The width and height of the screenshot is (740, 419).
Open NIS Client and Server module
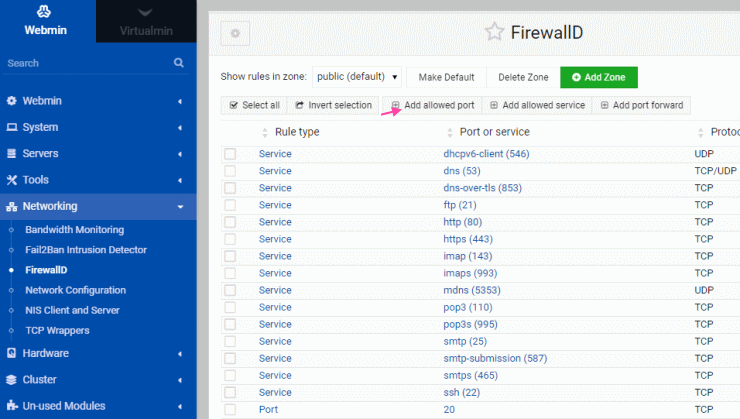pyautogui.click(x=72, y=310)
